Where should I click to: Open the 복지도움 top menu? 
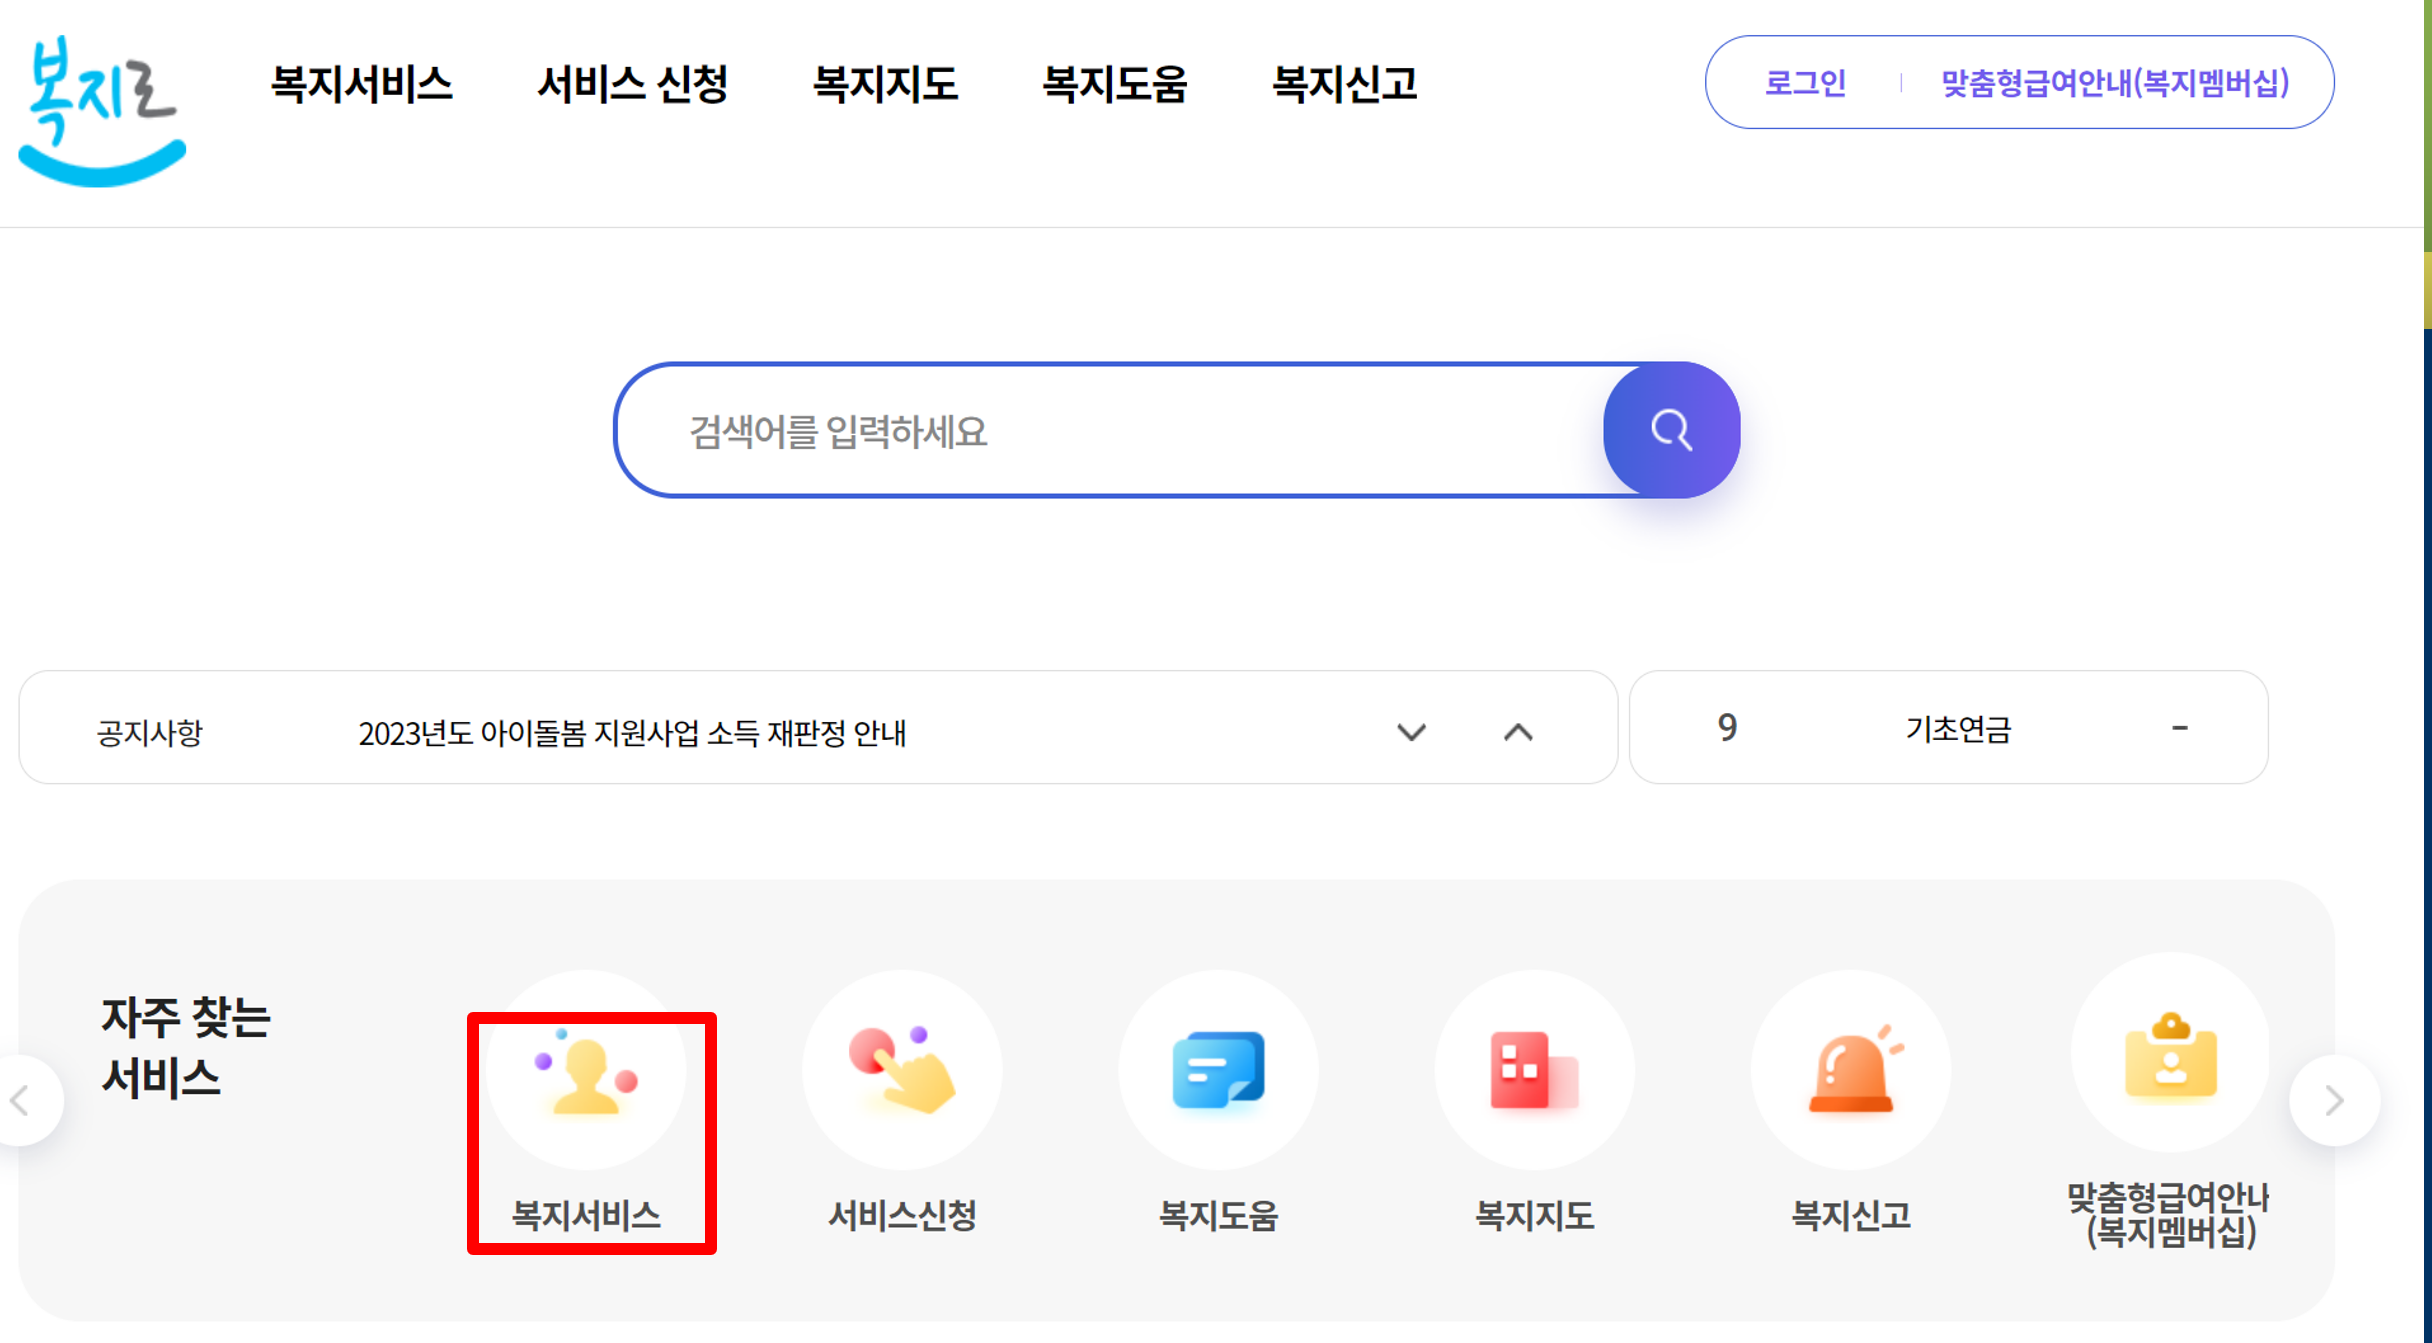coord(1115,83)
